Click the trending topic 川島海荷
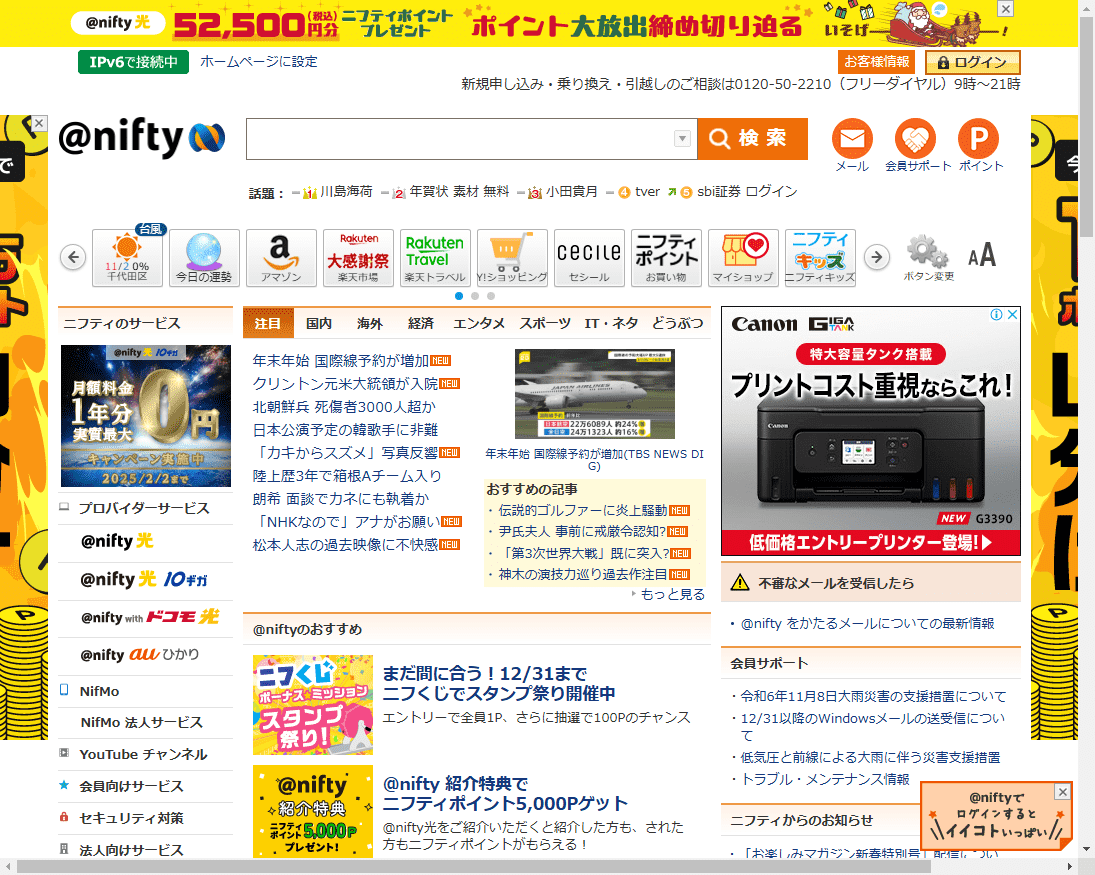The width and height of the screenshot is (1095, 875). pyautogui.click(x=346, y=191)
